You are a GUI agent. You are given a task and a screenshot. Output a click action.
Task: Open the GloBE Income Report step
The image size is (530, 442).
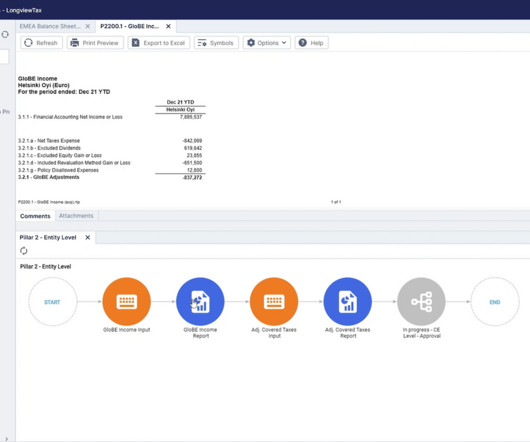pos(200,302)
